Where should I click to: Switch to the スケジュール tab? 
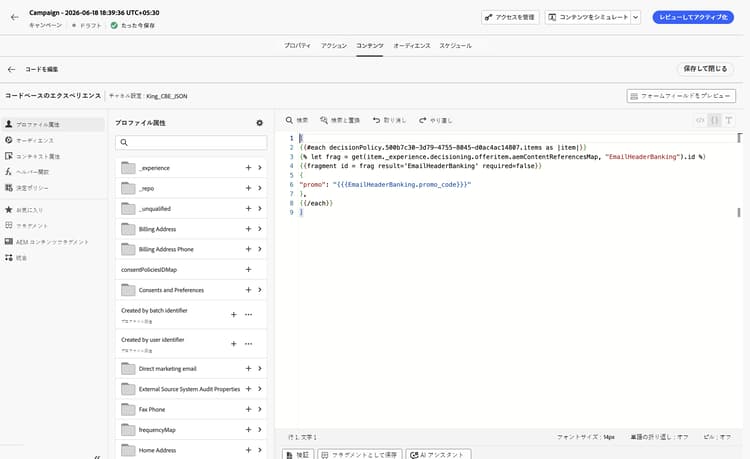tap(455, 46)
